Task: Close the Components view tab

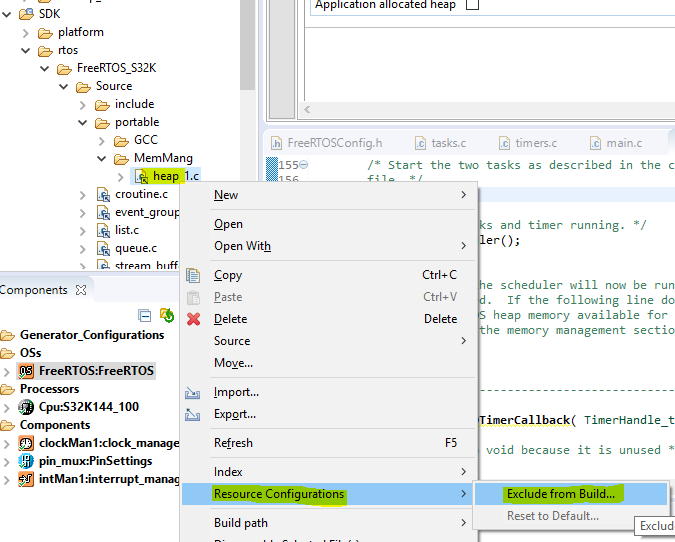Action: pos(81,290)
